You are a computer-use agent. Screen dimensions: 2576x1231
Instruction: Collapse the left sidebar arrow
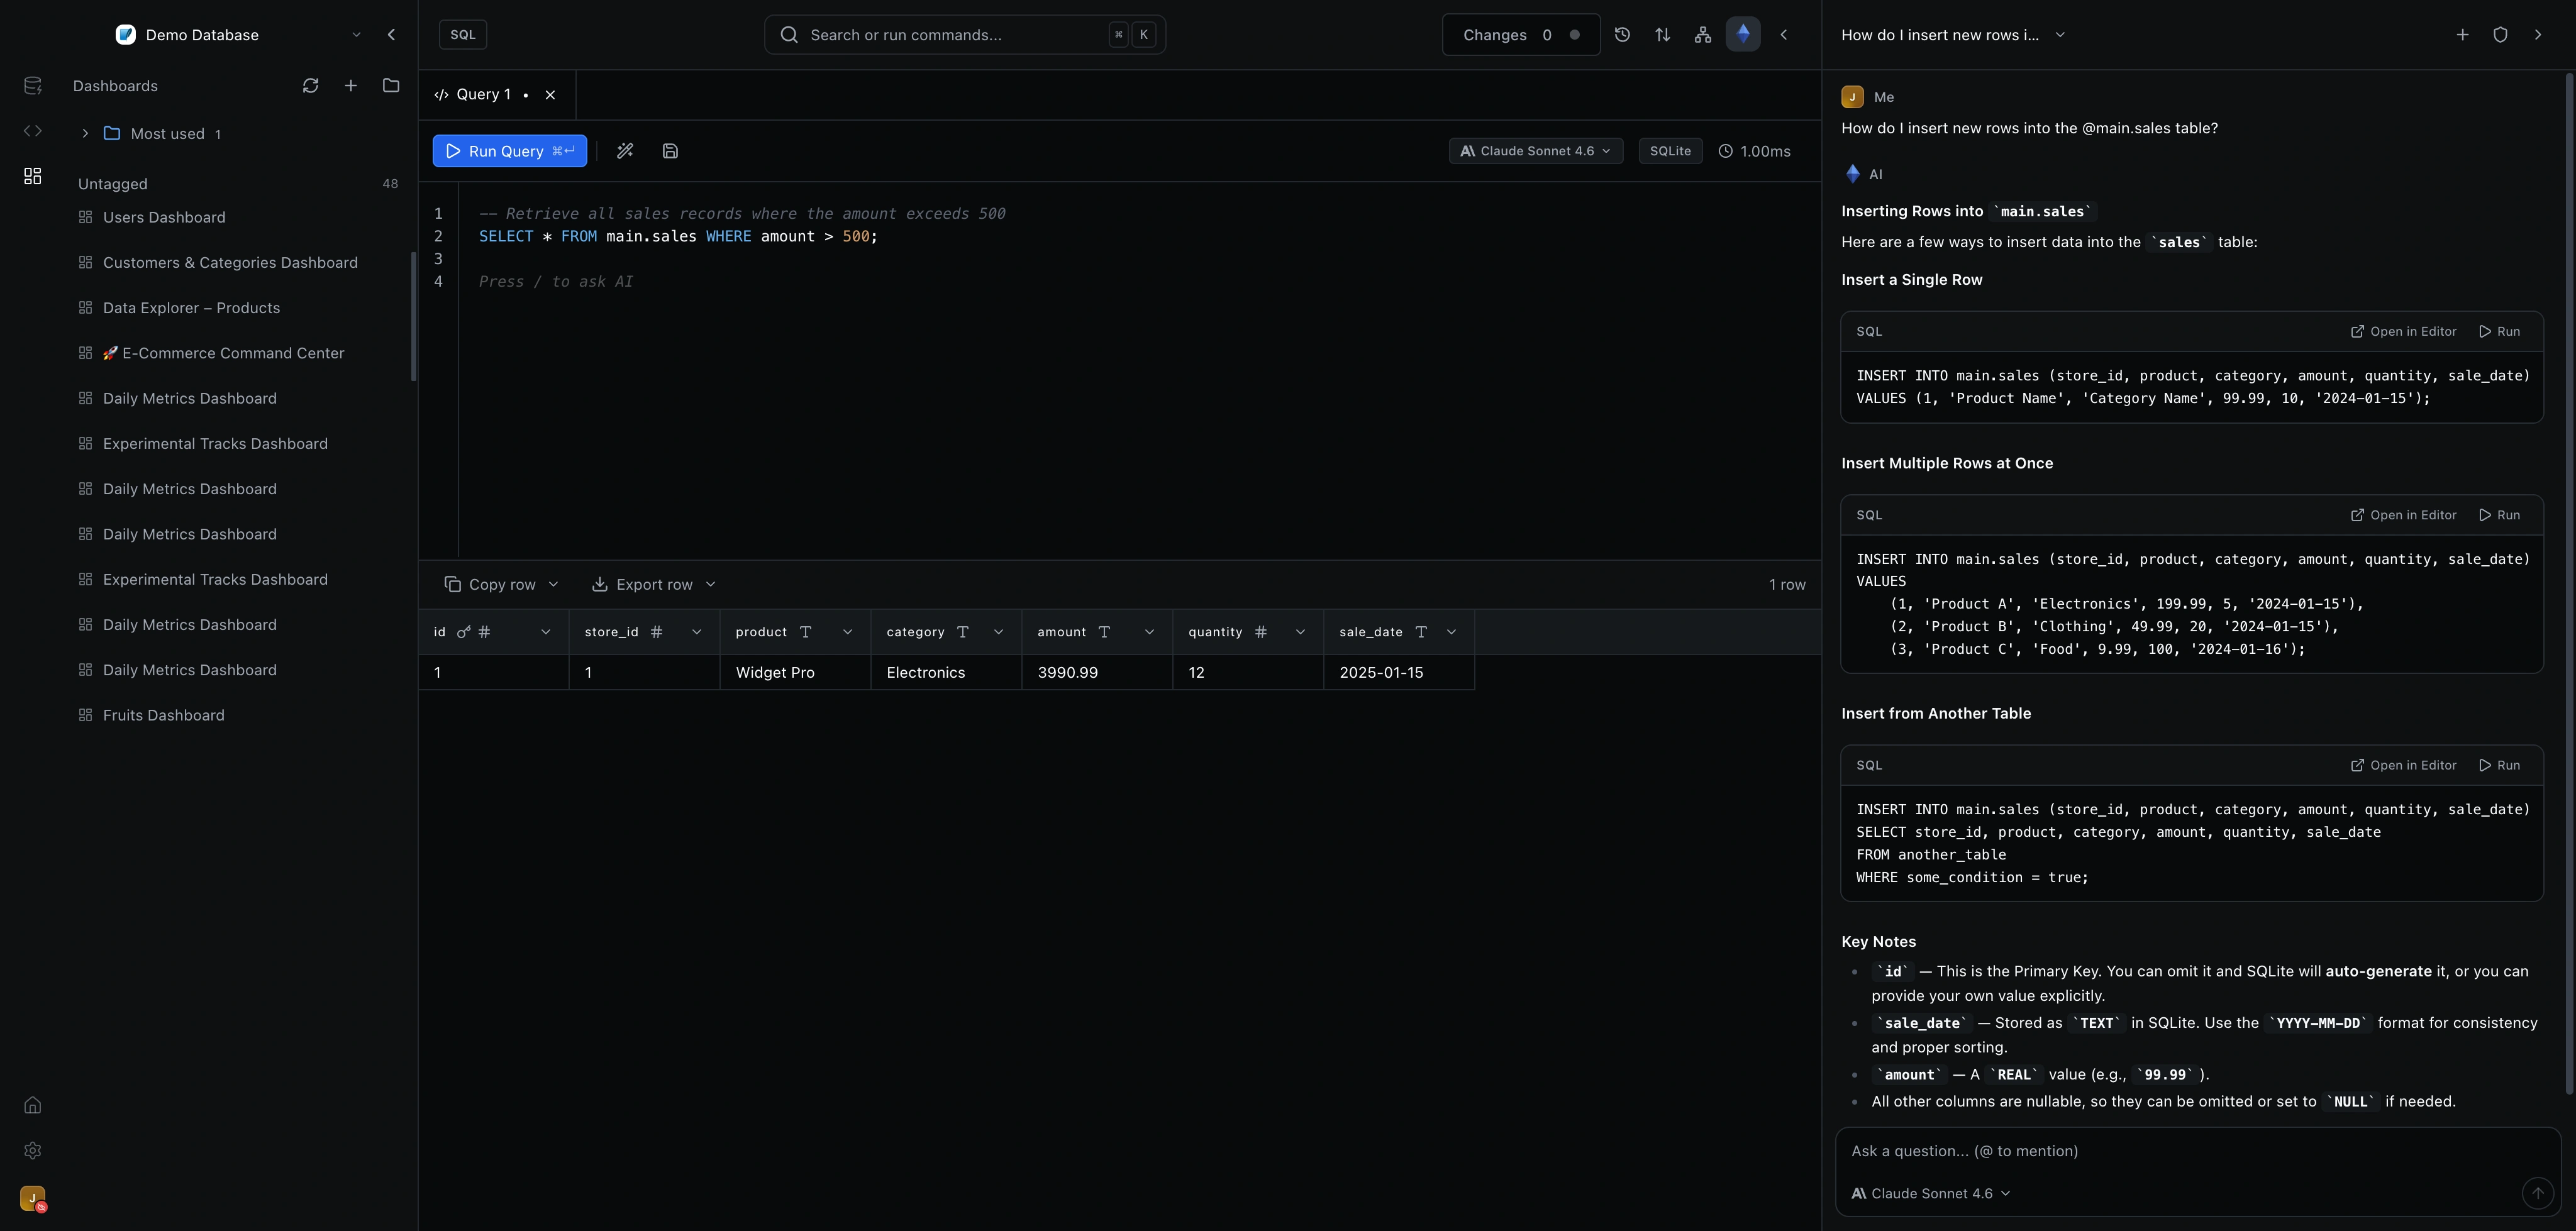click(391, 35)
